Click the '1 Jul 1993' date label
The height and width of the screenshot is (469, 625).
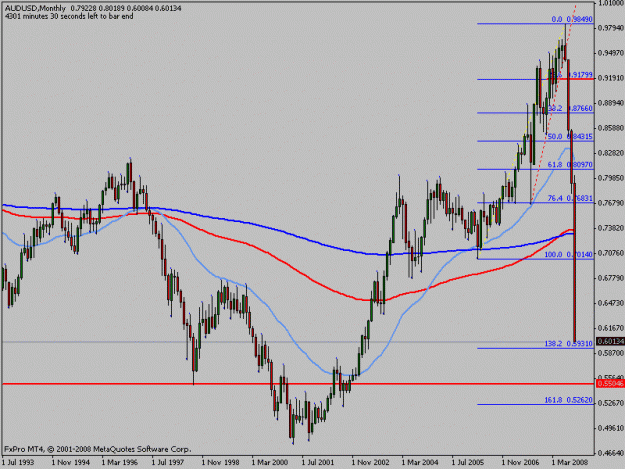(18, 463)
